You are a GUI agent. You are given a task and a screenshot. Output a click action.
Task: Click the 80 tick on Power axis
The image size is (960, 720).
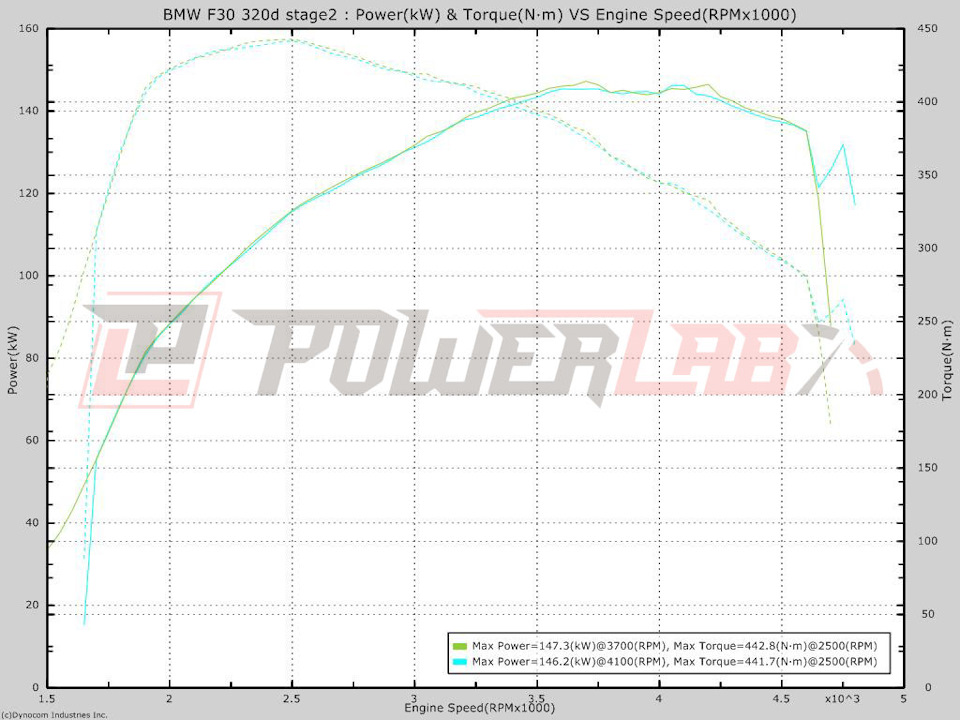[x=31, y=358]
